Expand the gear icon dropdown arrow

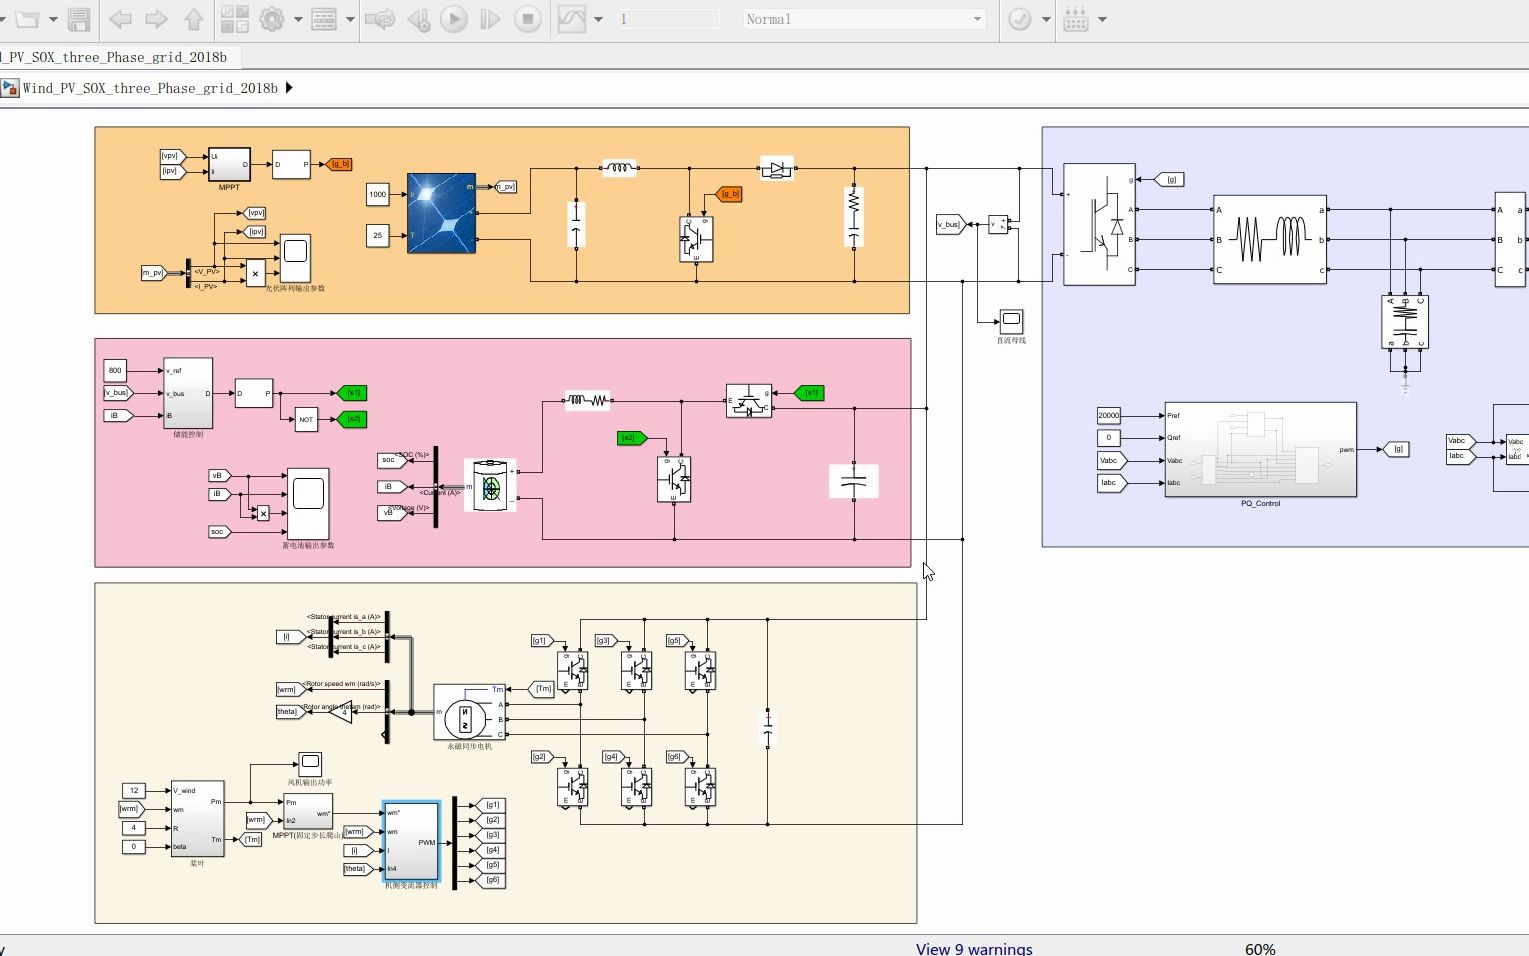(x=298, y=19)
